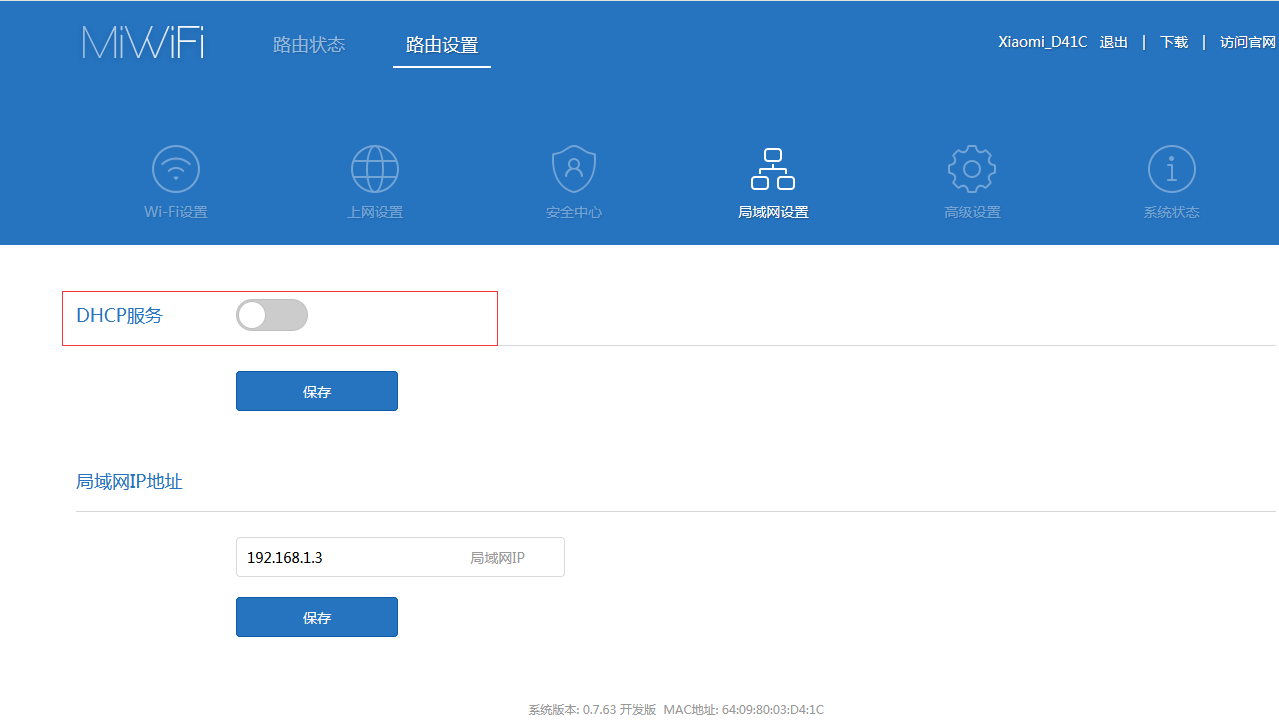
Task: Open the Wi-Fi设置 wireless icon
Action: (x=176, y=170)
